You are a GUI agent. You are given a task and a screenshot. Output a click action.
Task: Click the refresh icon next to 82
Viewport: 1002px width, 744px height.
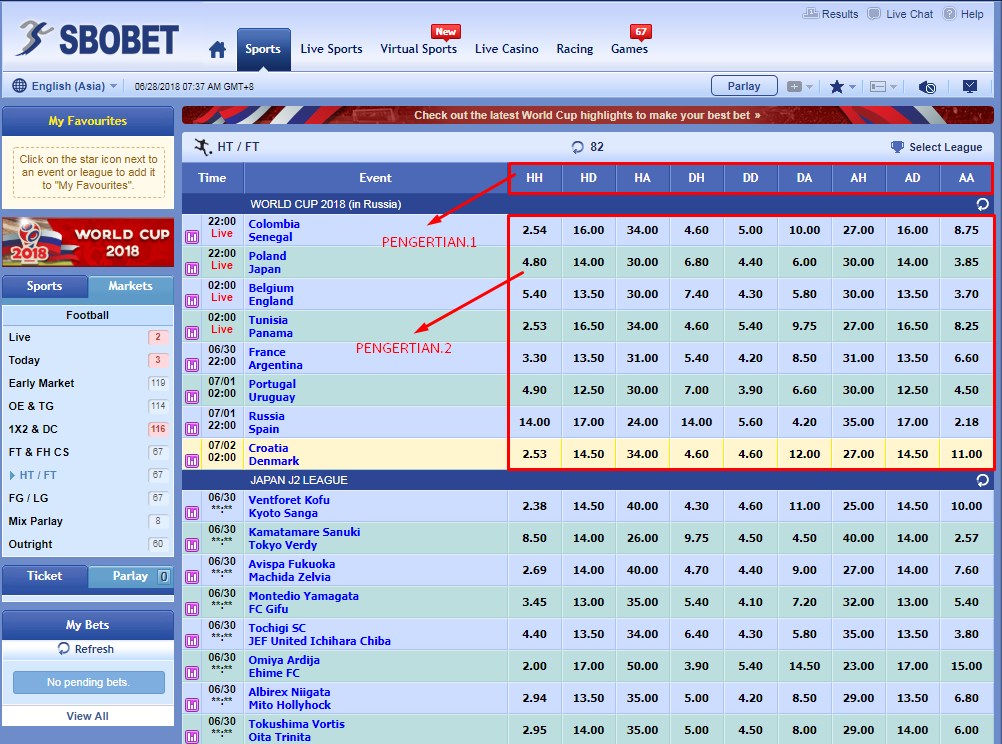(x=578, y=147)
